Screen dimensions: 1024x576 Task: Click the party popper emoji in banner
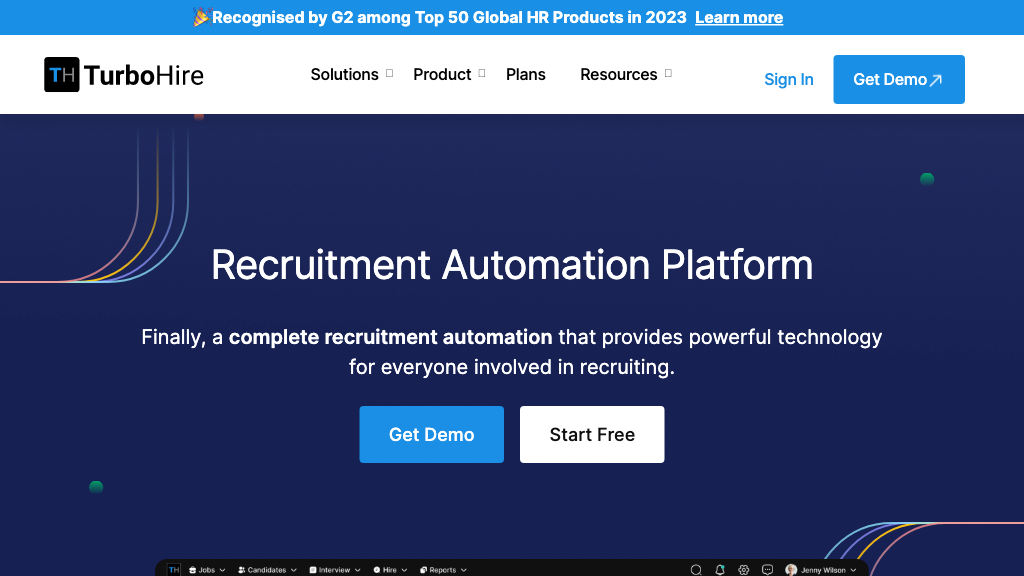201,17
